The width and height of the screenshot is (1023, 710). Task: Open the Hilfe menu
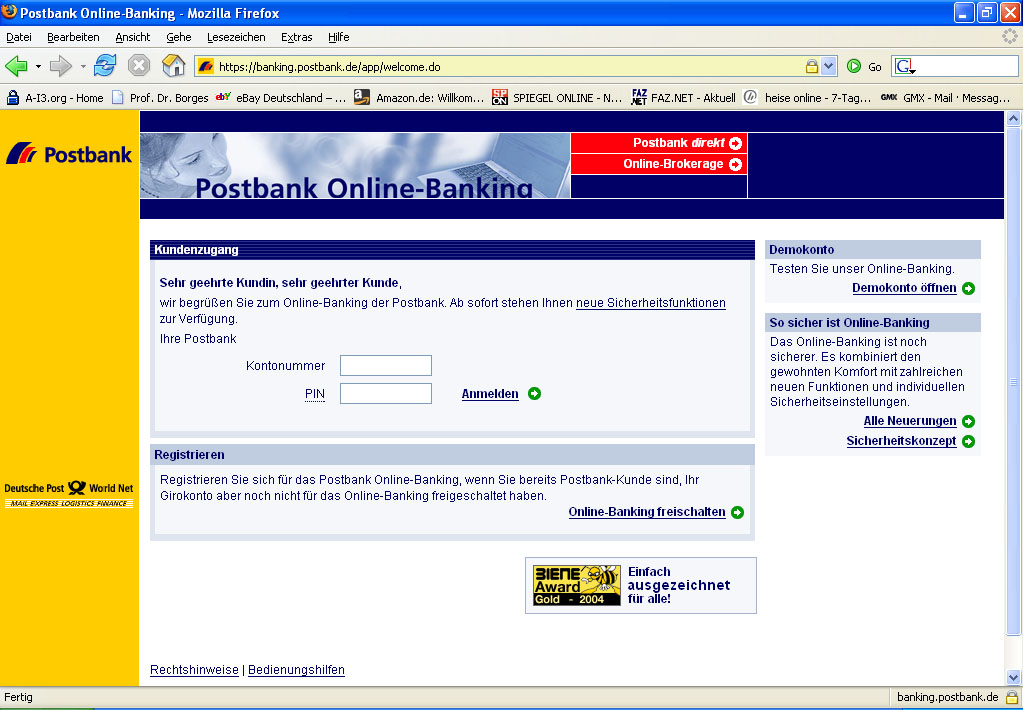339,37
